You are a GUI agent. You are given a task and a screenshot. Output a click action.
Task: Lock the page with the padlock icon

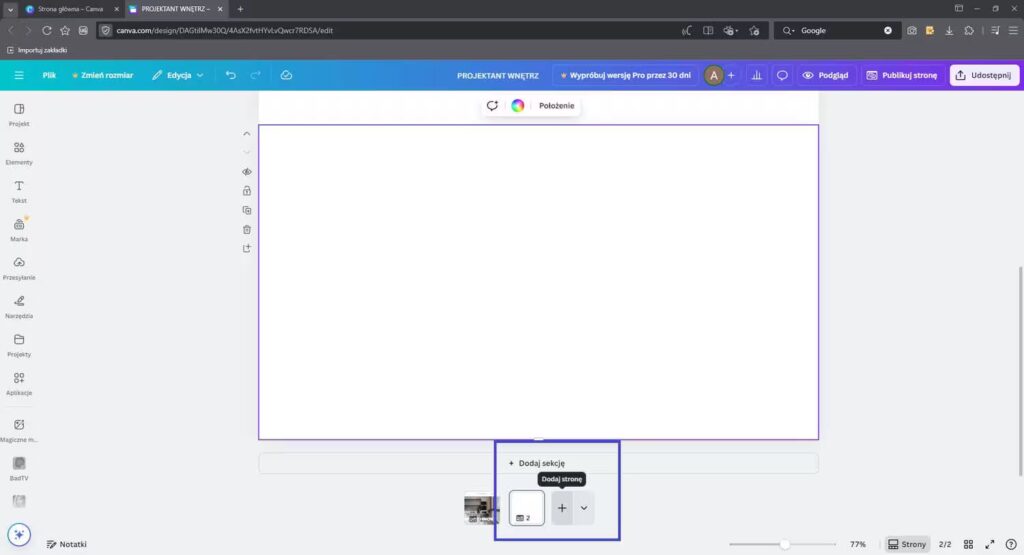(247, 191)
